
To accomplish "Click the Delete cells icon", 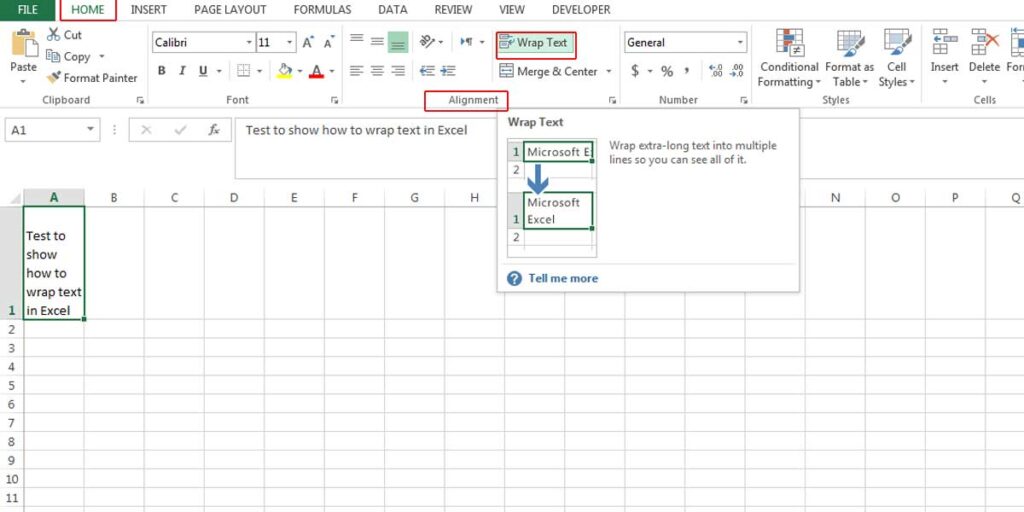I will click(x=984, y=41).
